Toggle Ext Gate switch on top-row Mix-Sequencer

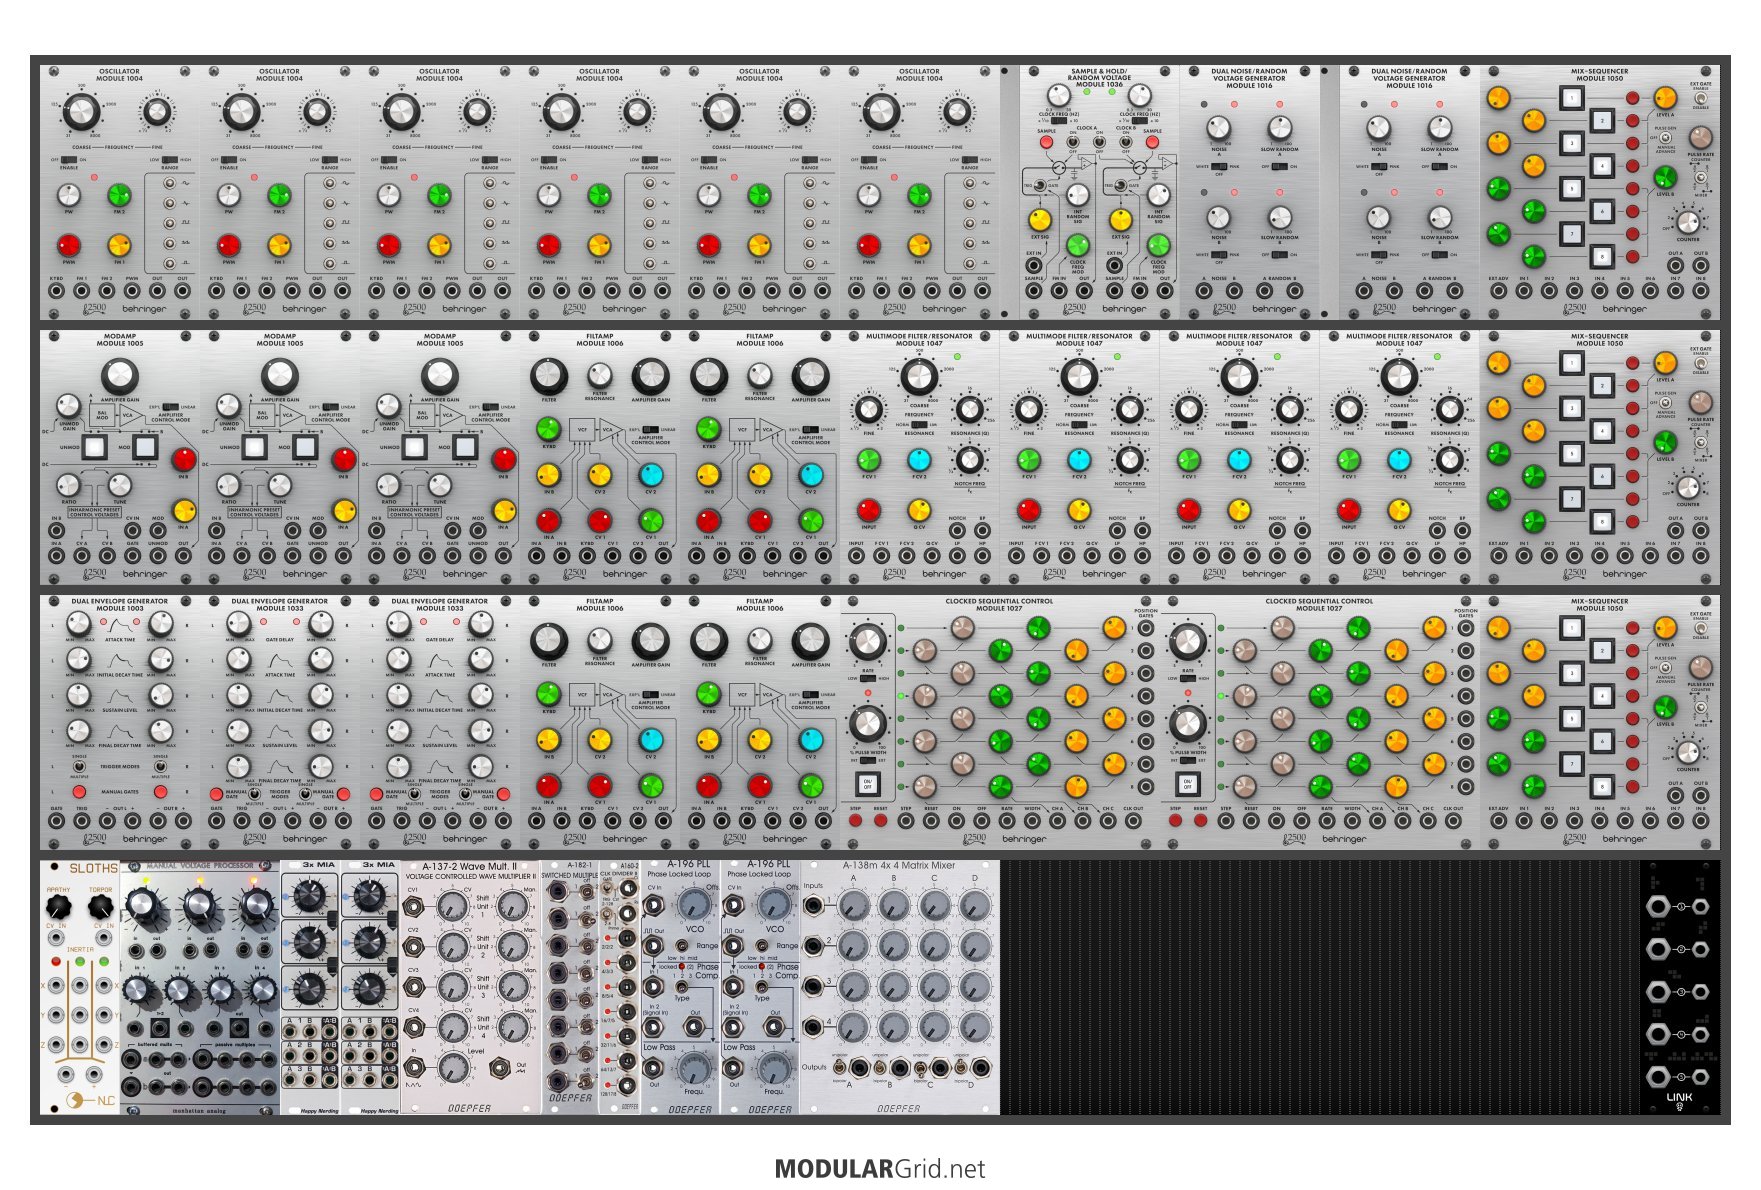1701,96
